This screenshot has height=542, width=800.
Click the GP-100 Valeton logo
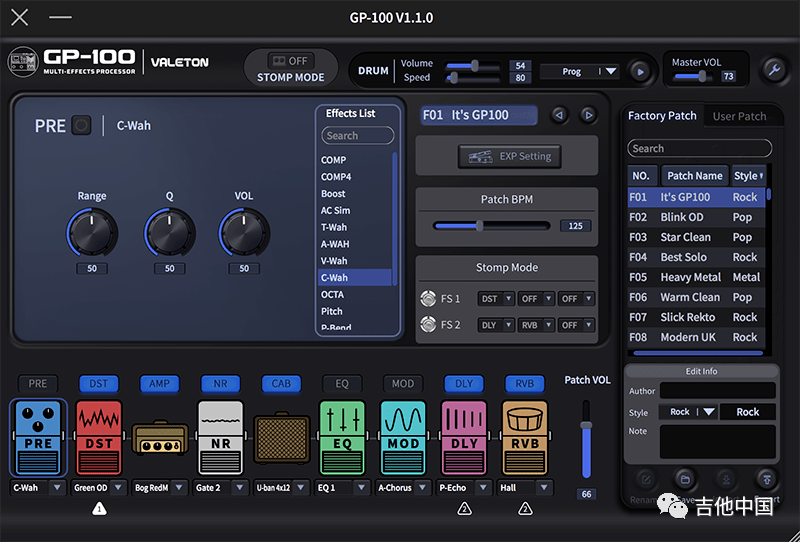point(108,62)
